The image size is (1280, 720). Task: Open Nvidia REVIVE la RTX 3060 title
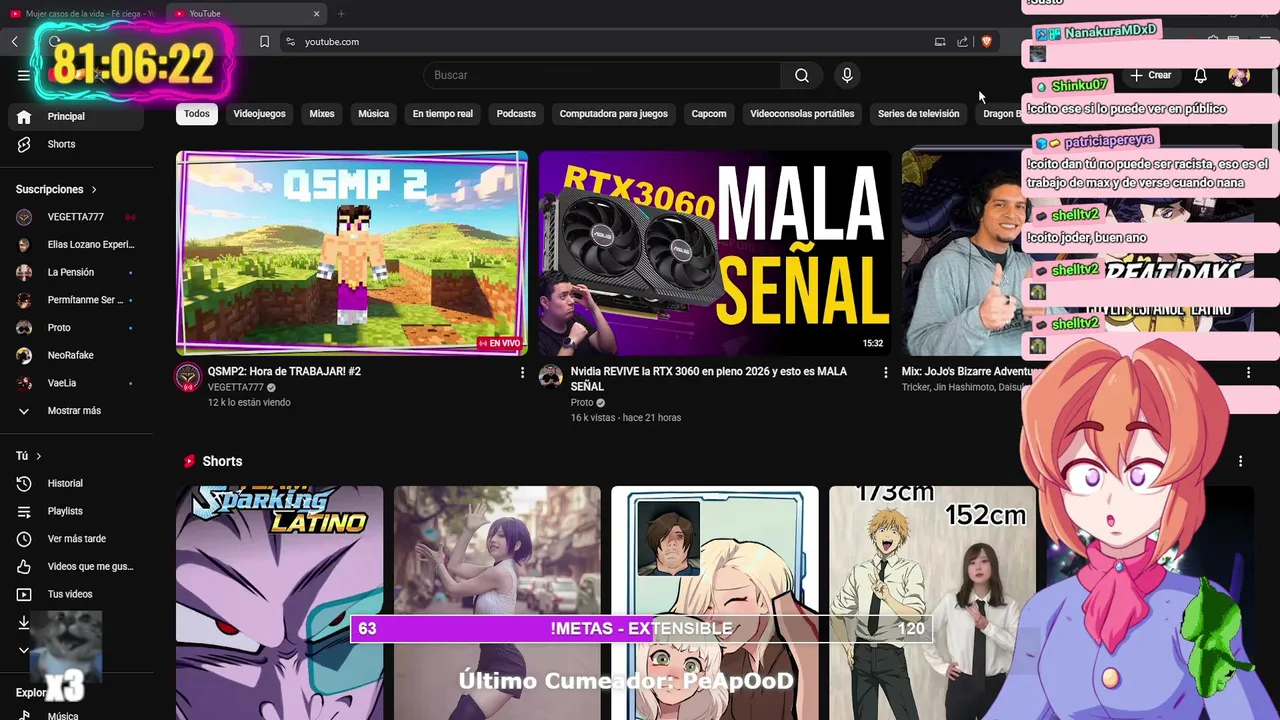tap(709, 378)
